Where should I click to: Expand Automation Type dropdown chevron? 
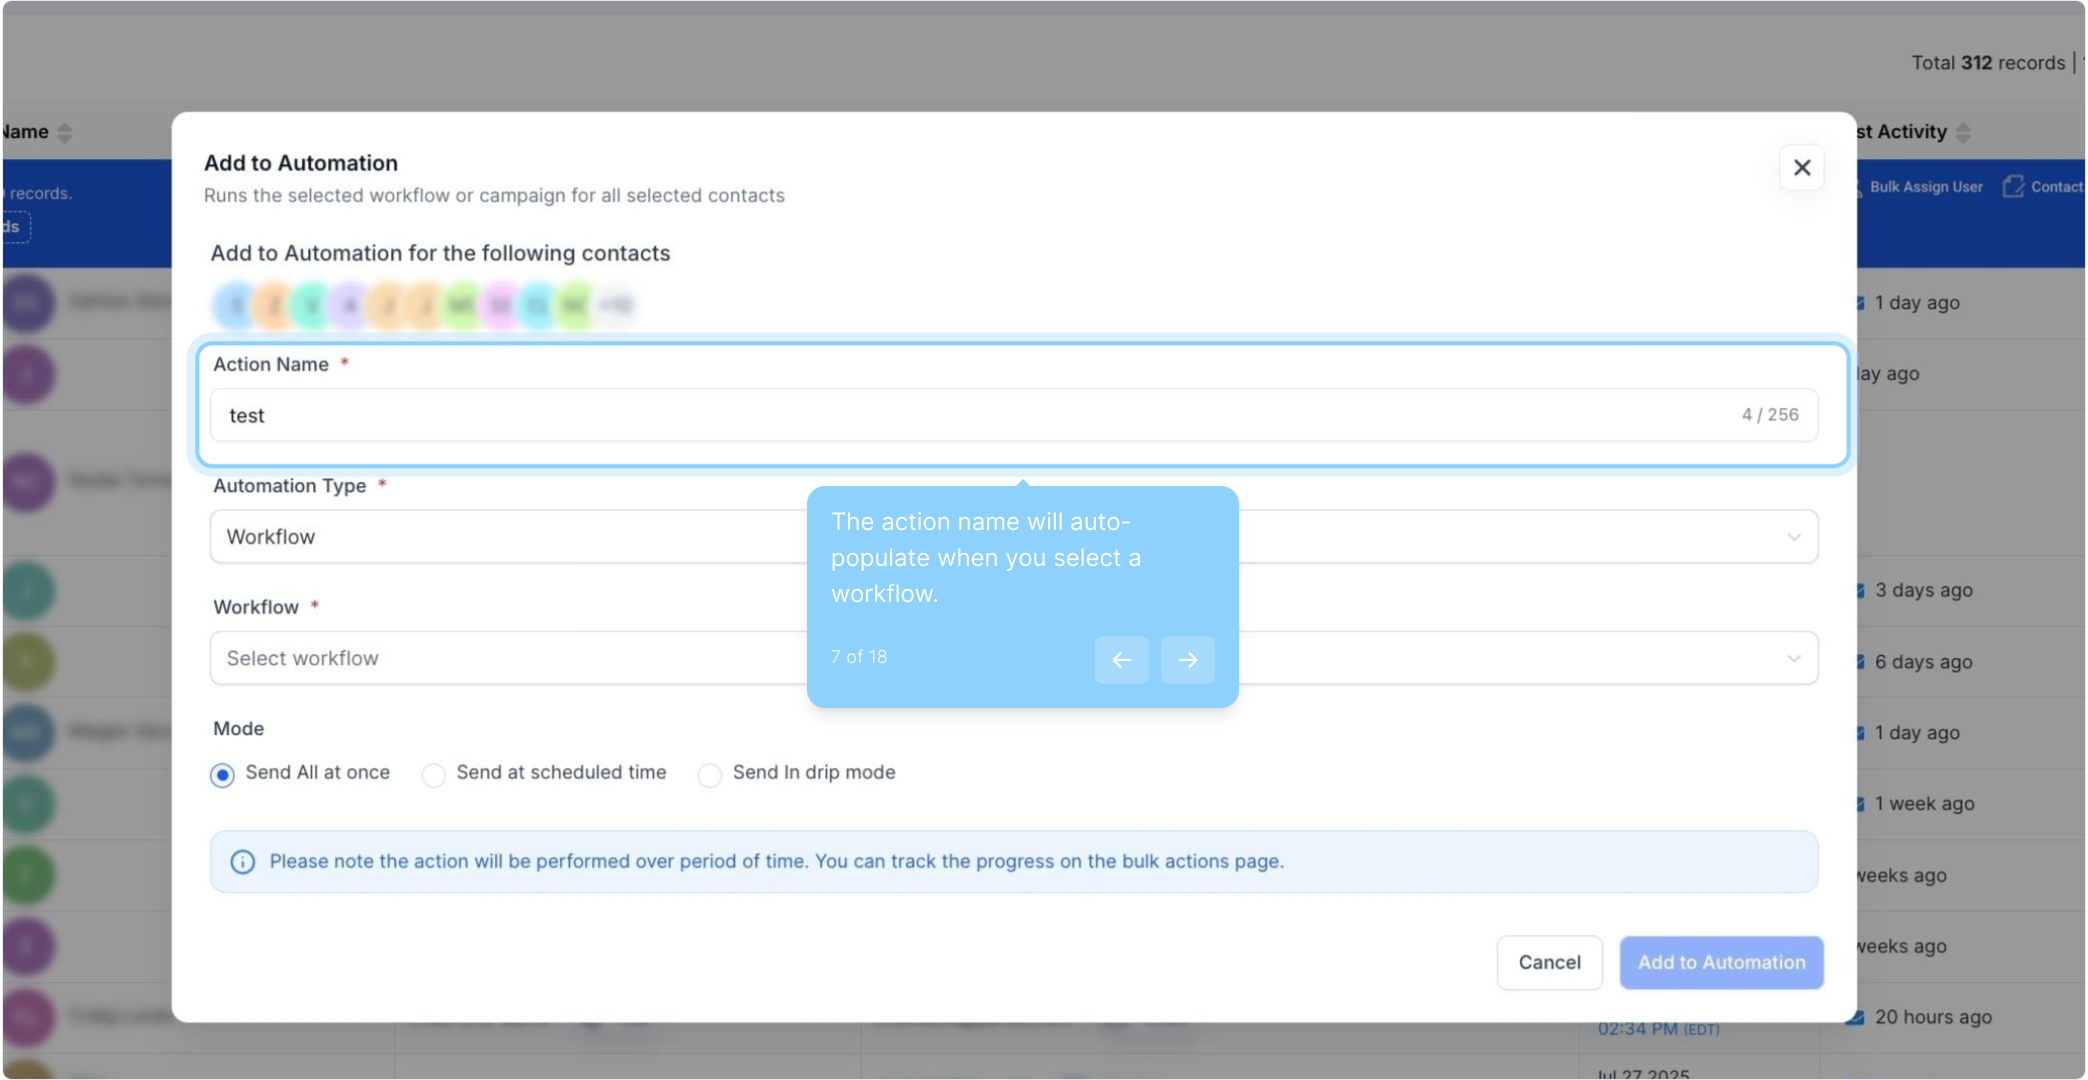tap(1793, 538)
